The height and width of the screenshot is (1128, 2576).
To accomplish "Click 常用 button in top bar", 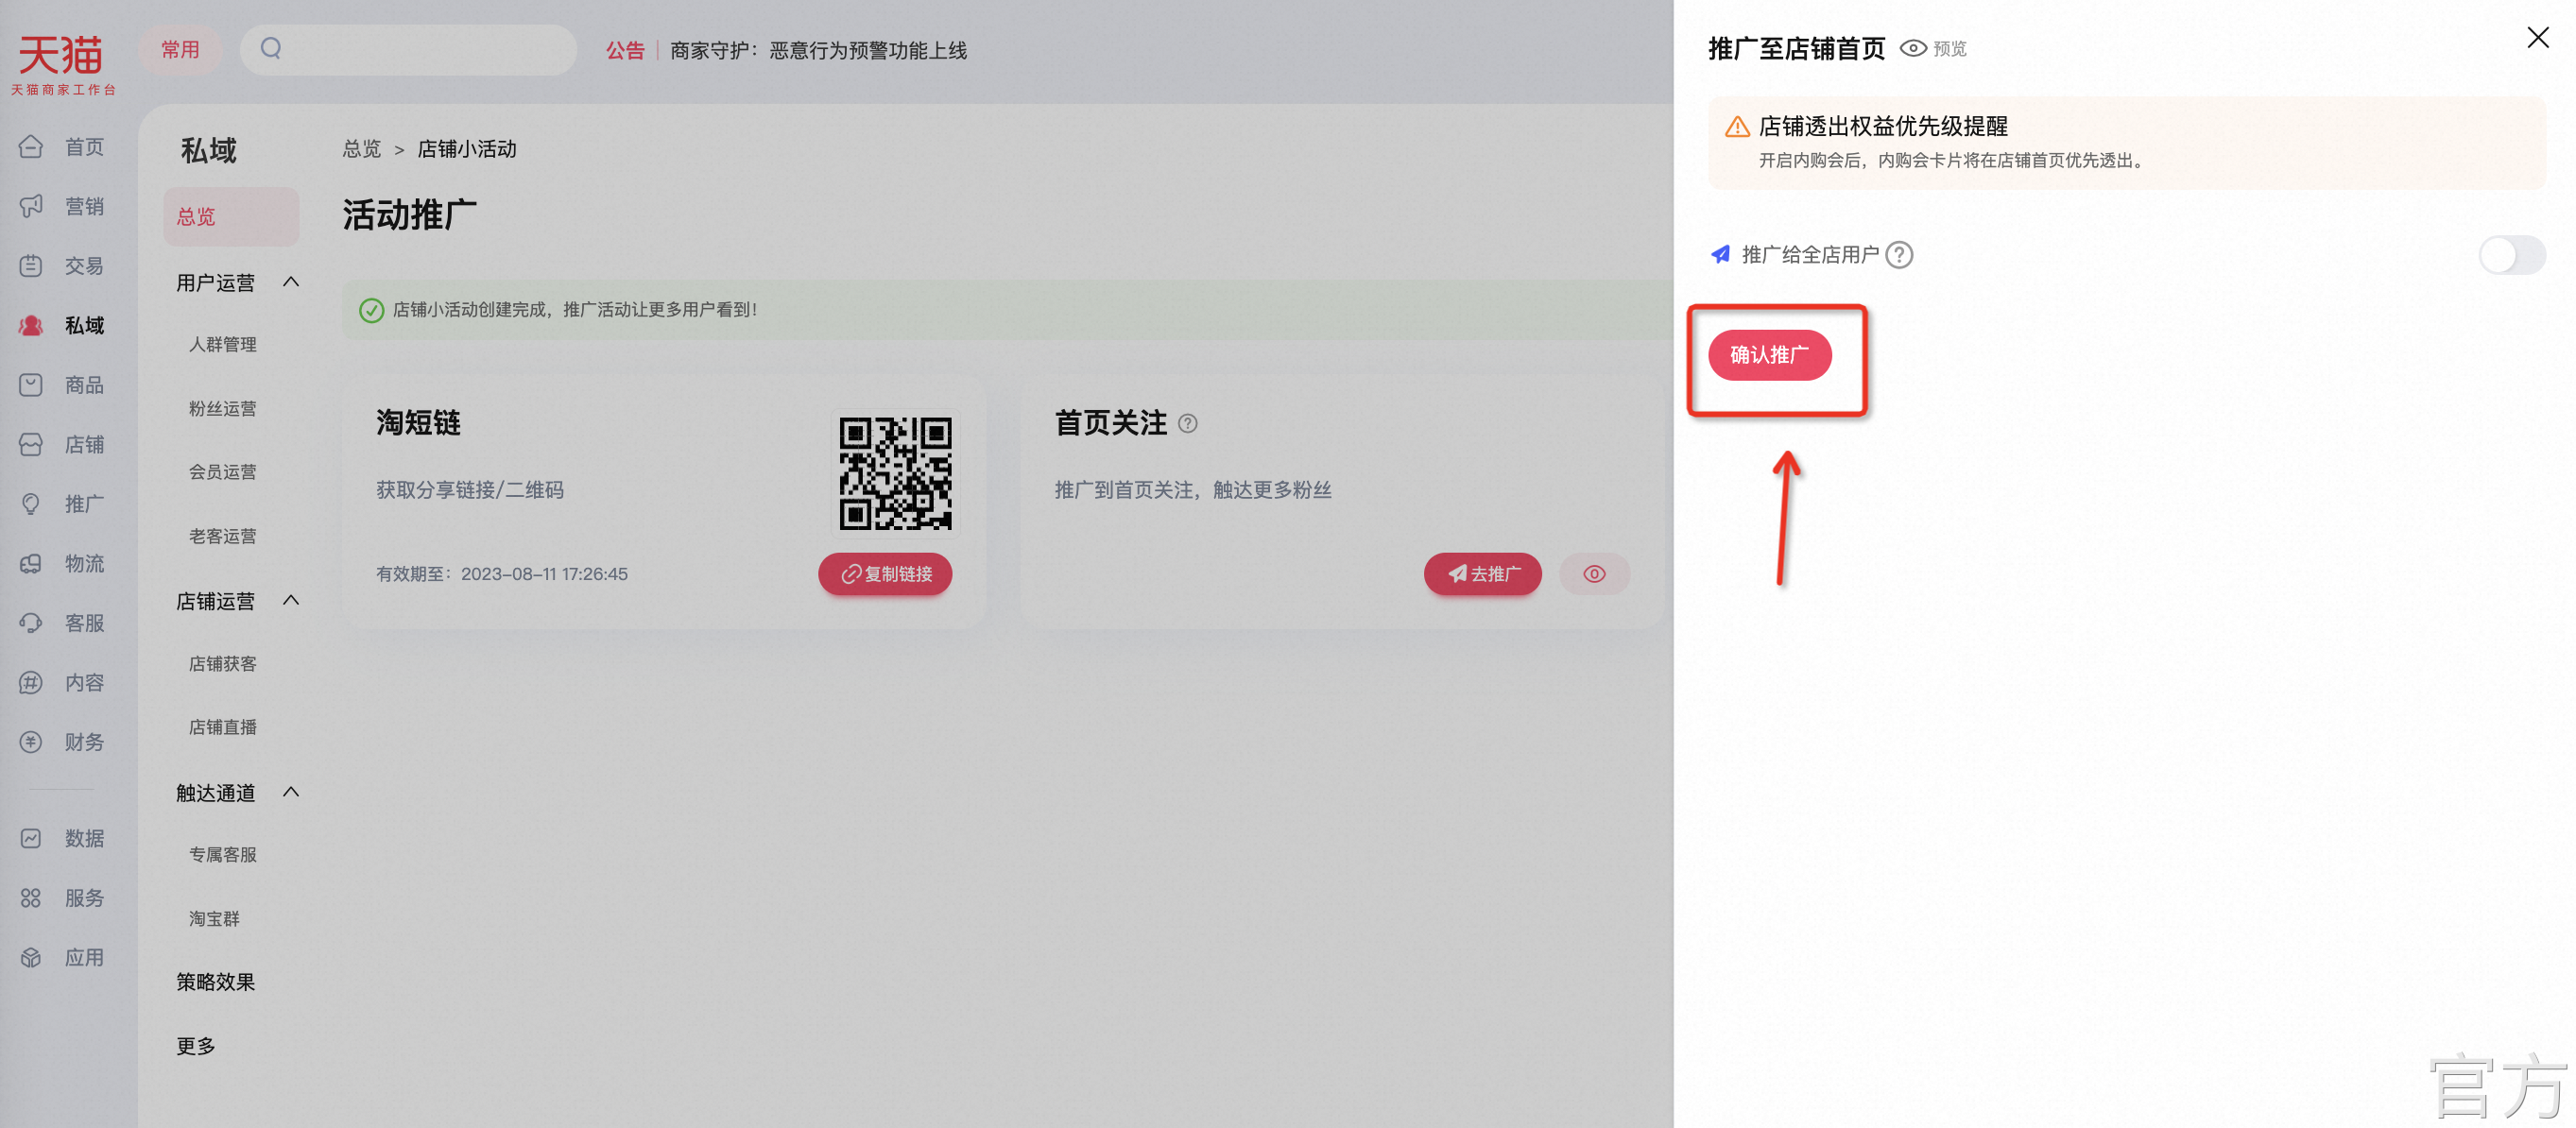I will (180, 49).
